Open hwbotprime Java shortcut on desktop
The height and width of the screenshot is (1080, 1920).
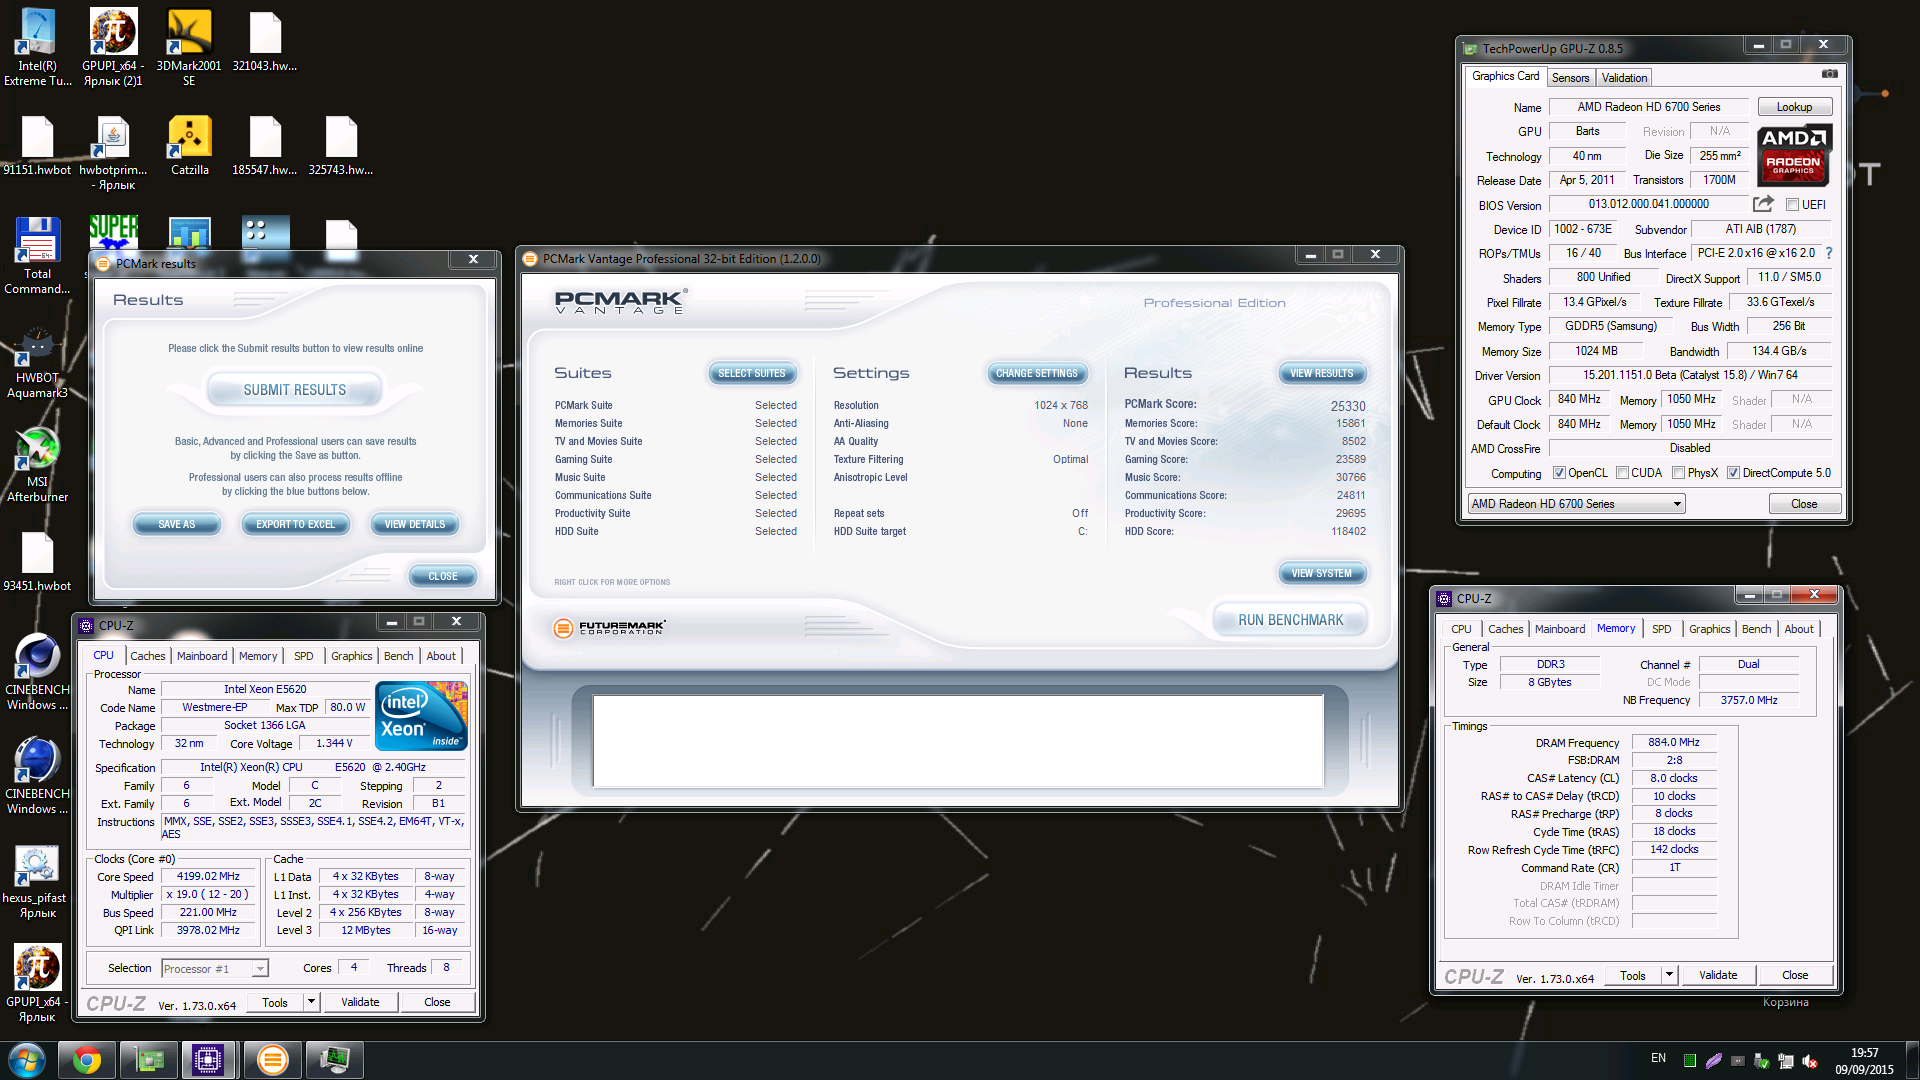tap(113, 152)
